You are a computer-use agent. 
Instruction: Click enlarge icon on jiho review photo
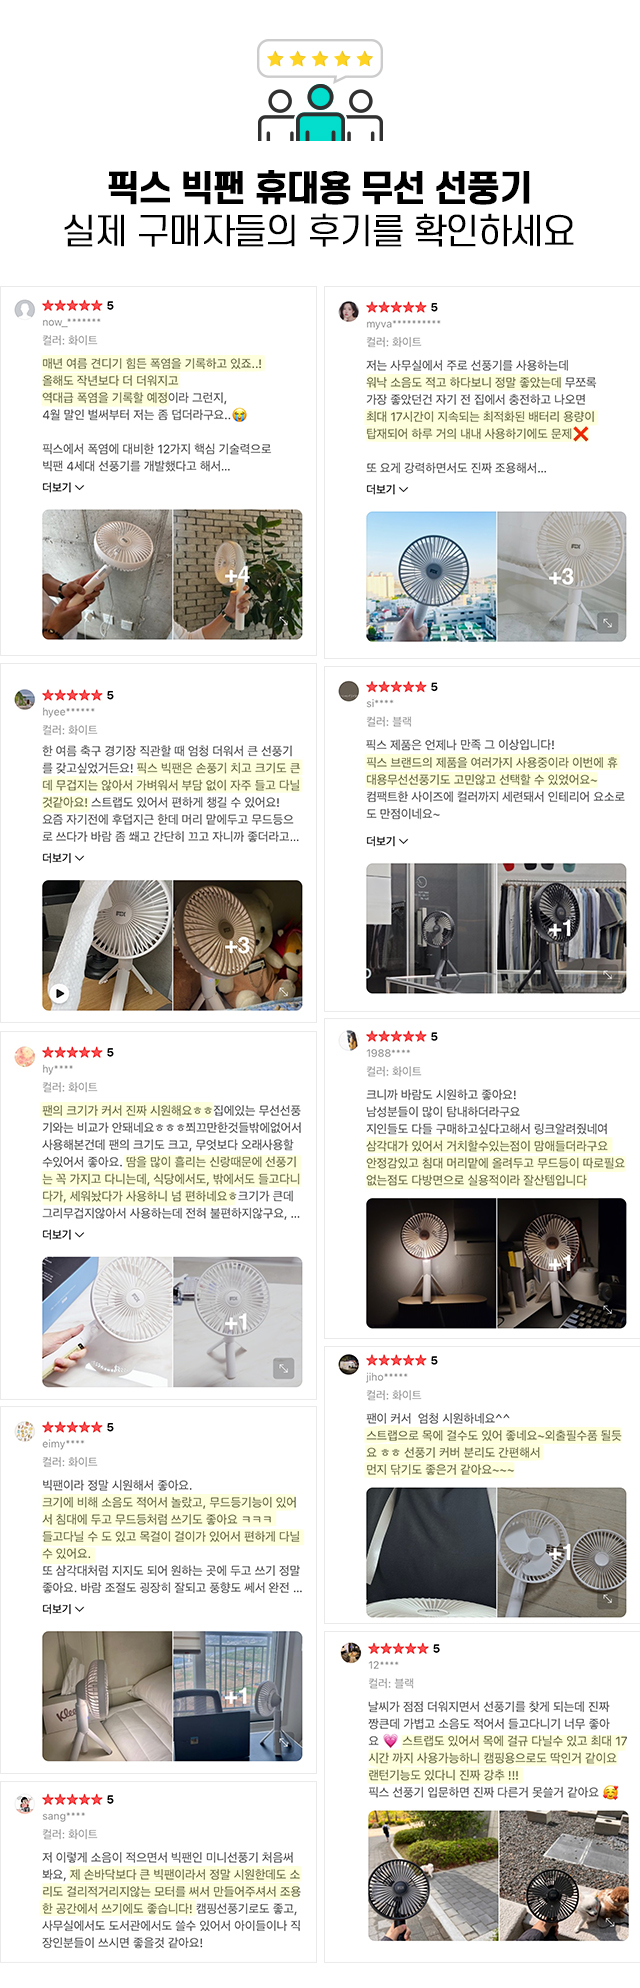608,1599
